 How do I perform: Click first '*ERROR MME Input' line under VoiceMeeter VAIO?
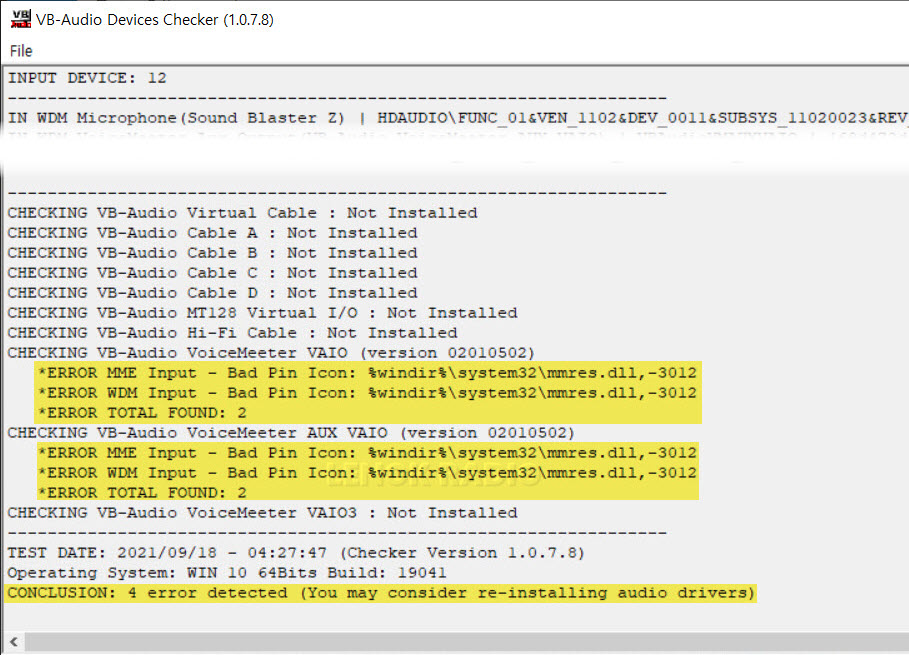coord(367,373)
